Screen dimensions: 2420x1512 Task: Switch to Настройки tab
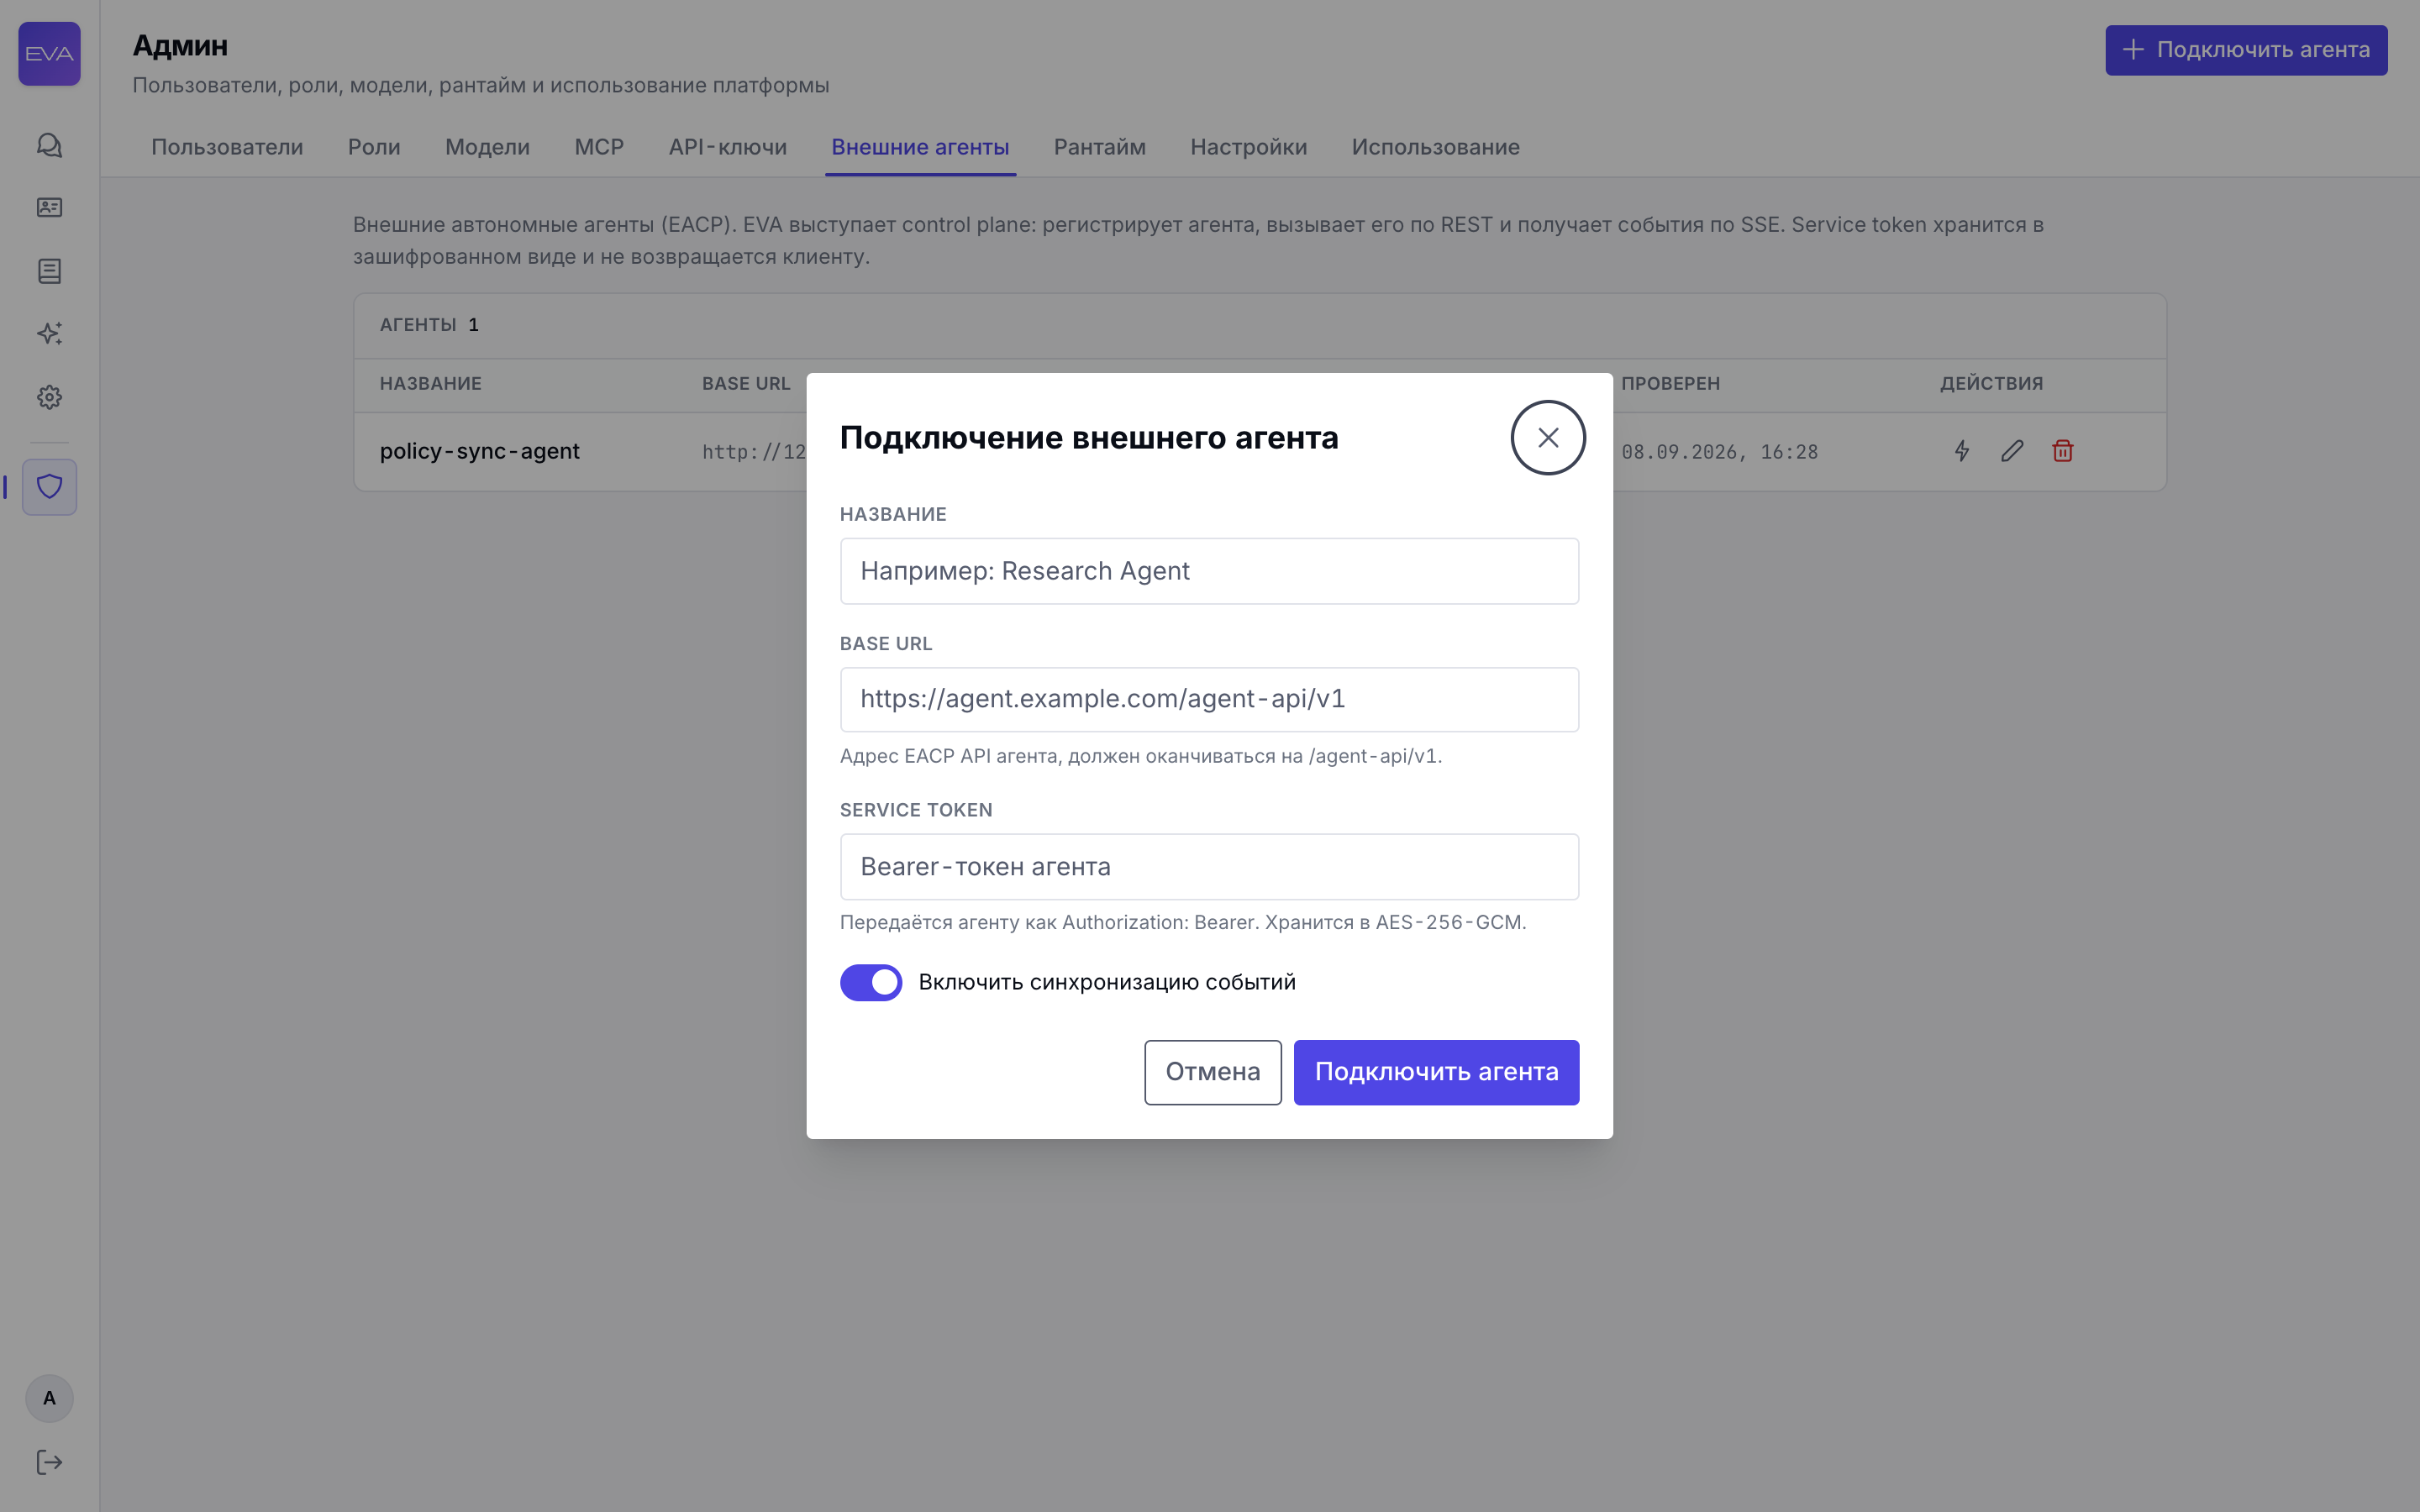pyautogui.click(x=1248, y=147)
